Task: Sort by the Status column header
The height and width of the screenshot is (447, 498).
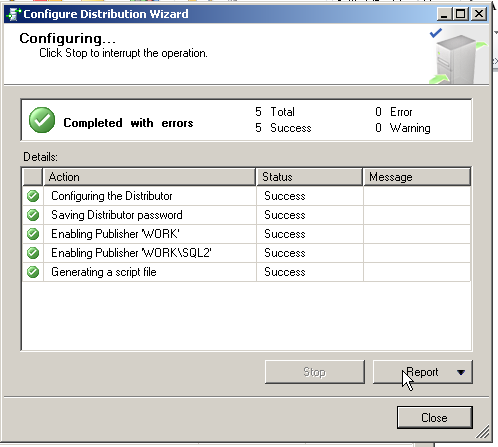Action: tap(309, 177)
